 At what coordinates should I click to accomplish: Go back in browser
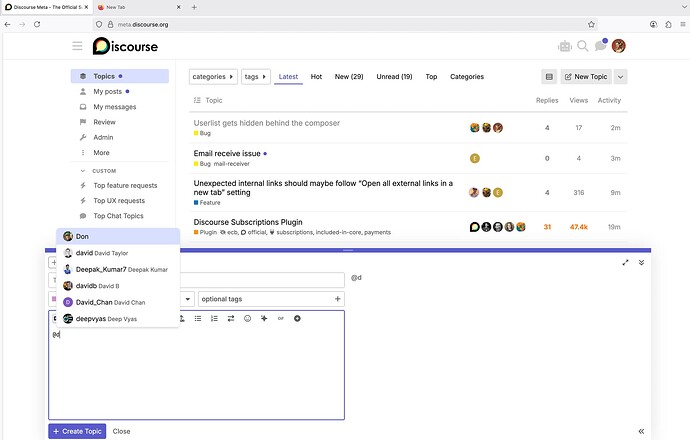7,24
